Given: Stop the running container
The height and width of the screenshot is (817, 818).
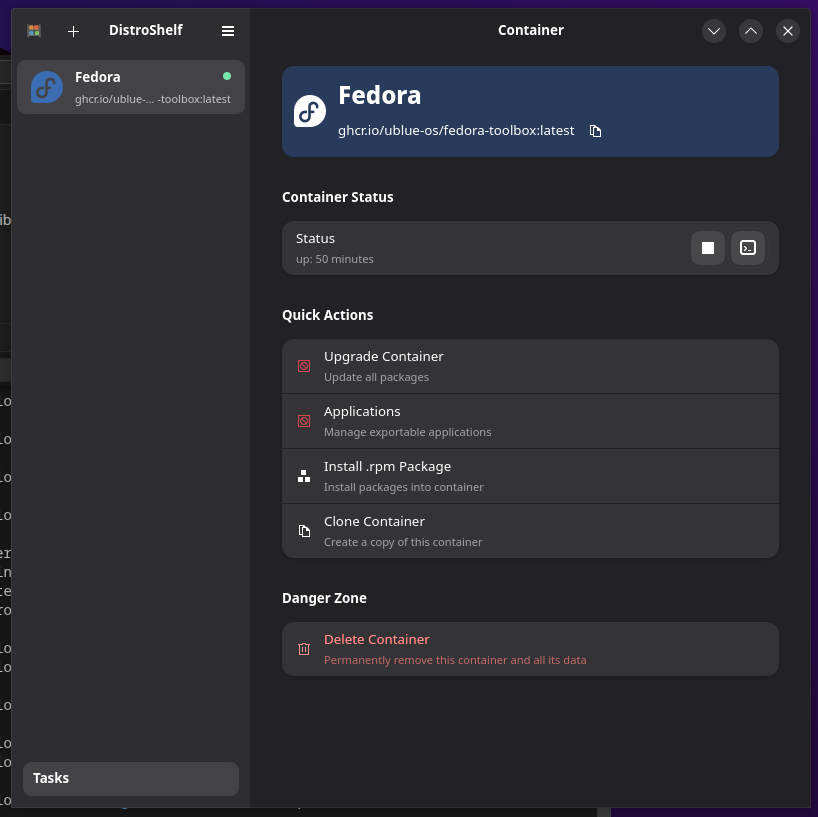Looking at the screenshot, I should 707,248.
